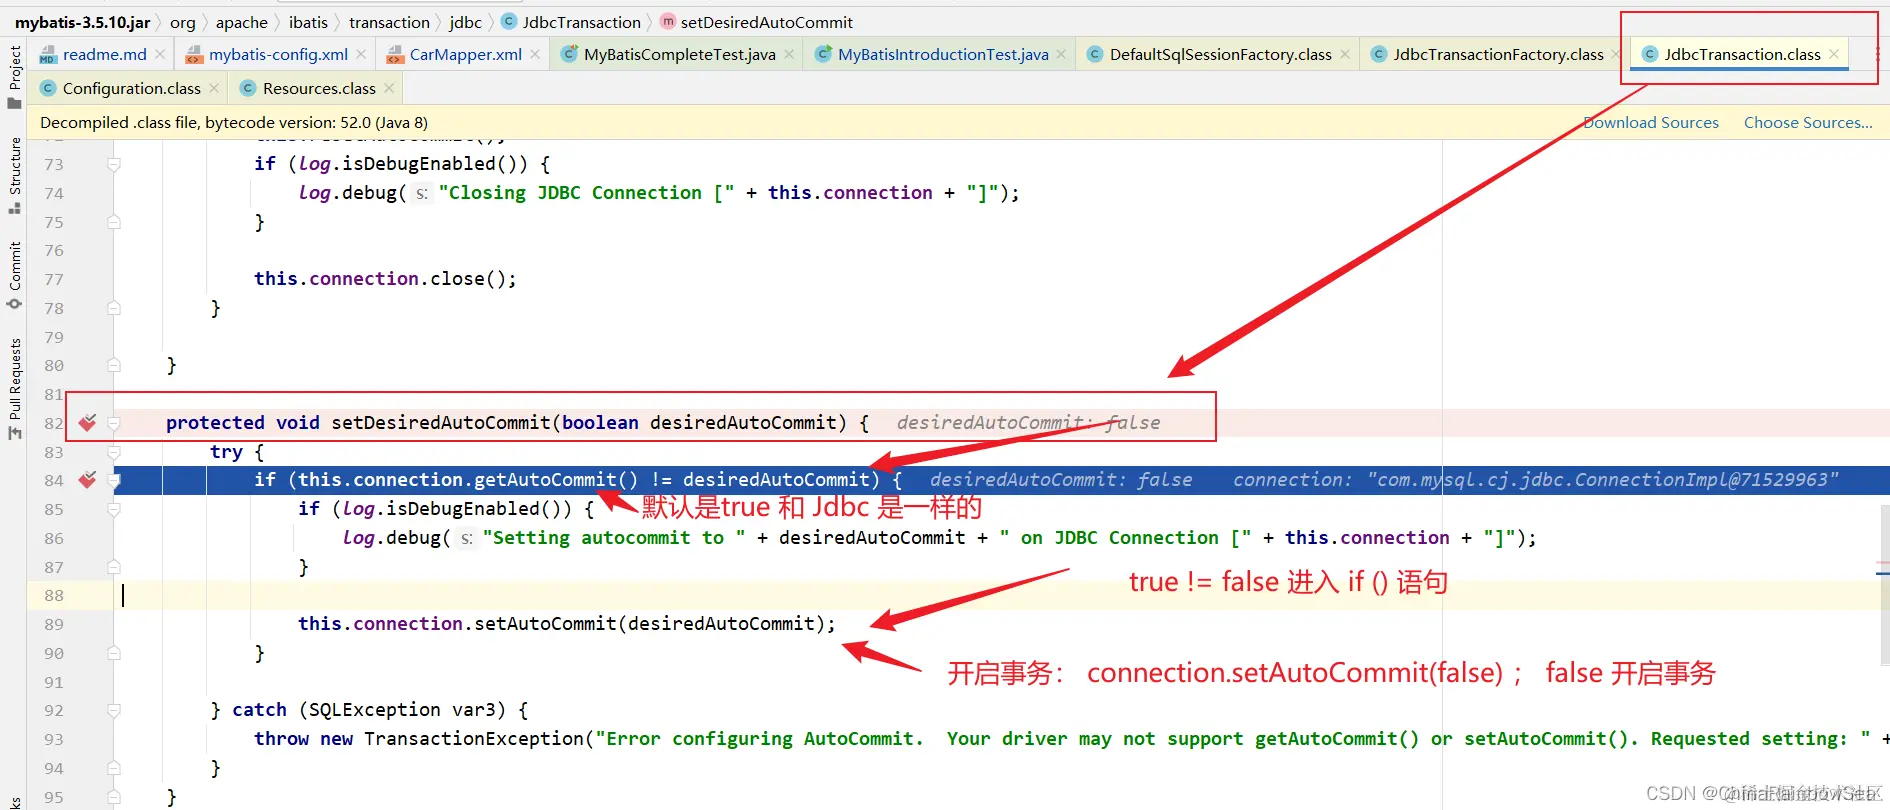Viewport: 1890px width, 810px height.
Task: Select the JdbcTransaction.class tab
Action: pyautogui.click(x=1742, y=54)
